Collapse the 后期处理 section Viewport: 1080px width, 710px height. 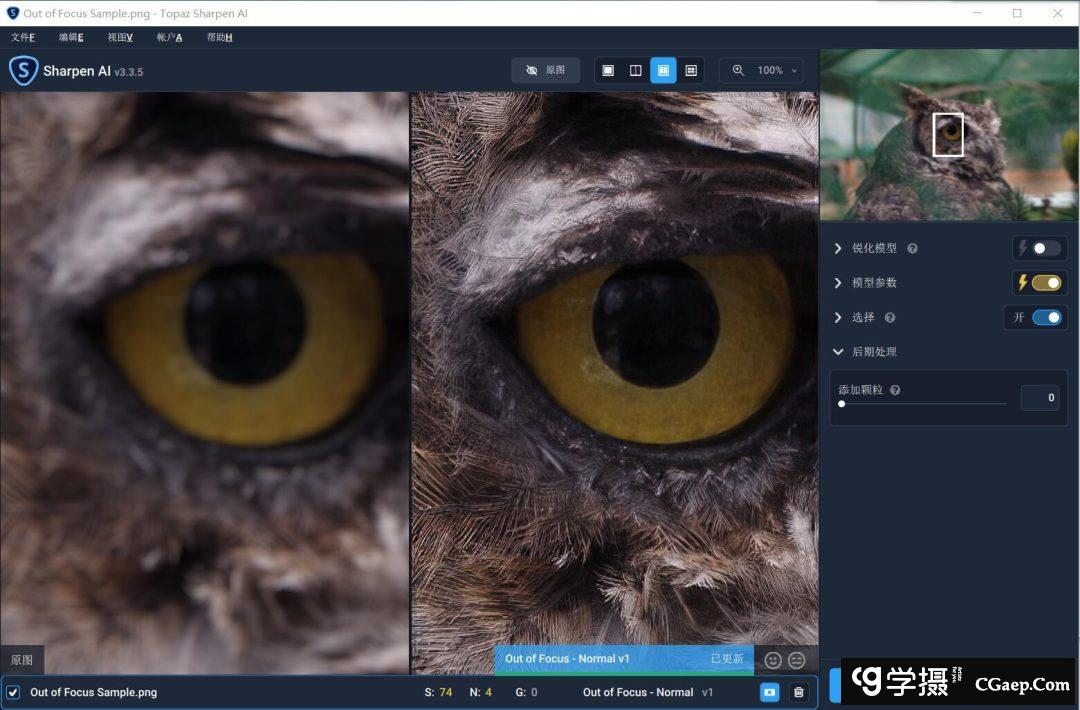click(838, 352)
